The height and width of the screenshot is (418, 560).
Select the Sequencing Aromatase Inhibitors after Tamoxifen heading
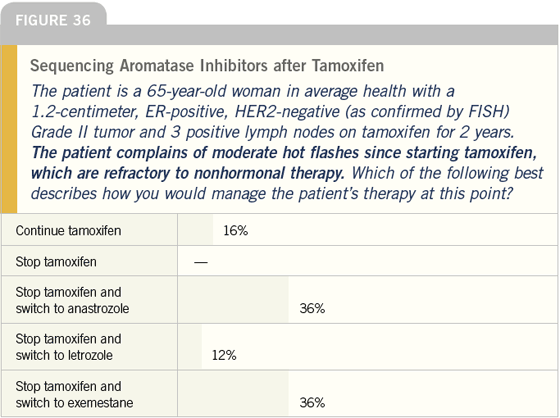click(207, 66)
